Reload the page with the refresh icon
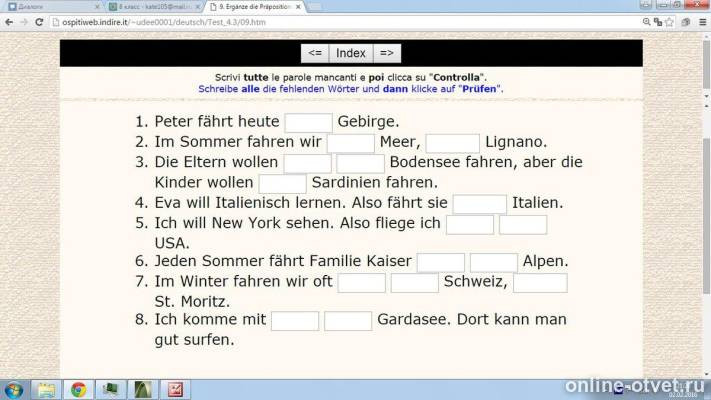 tap(39, 22)
